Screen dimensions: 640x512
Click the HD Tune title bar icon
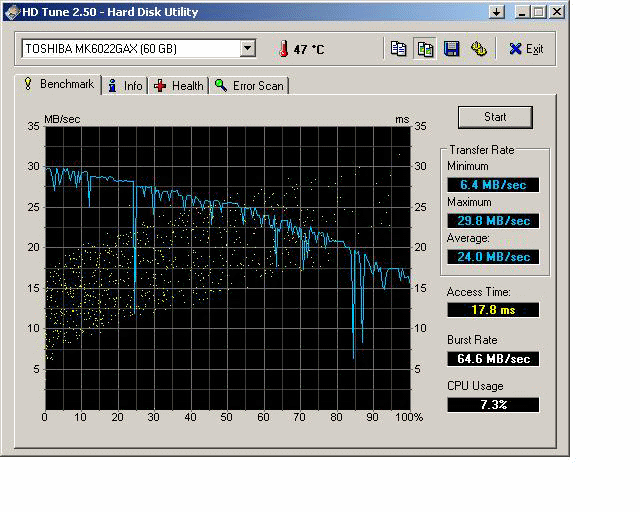(12, 12)
